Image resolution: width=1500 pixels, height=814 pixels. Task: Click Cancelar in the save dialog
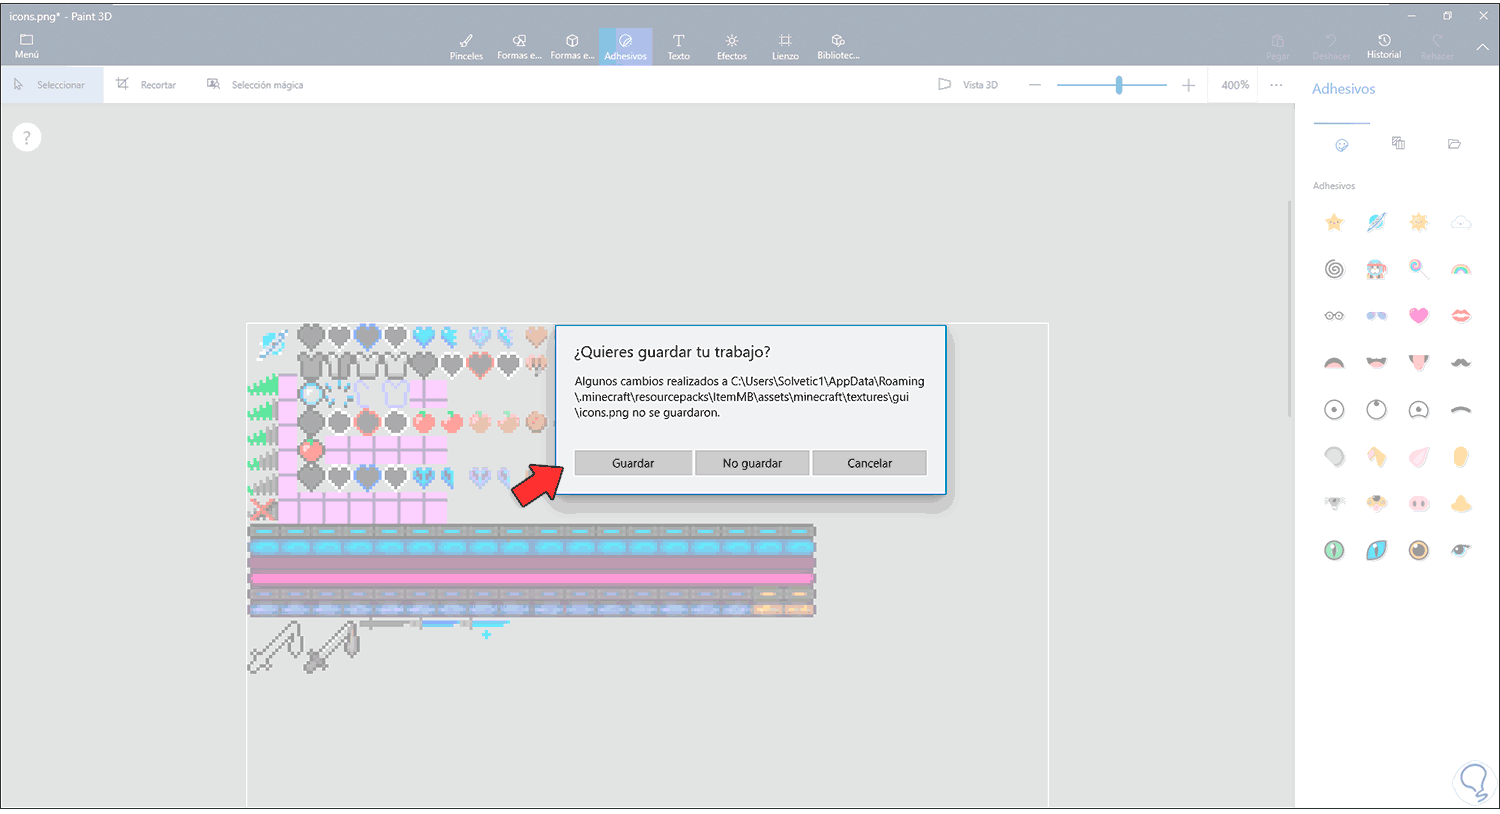pos(870,463)
